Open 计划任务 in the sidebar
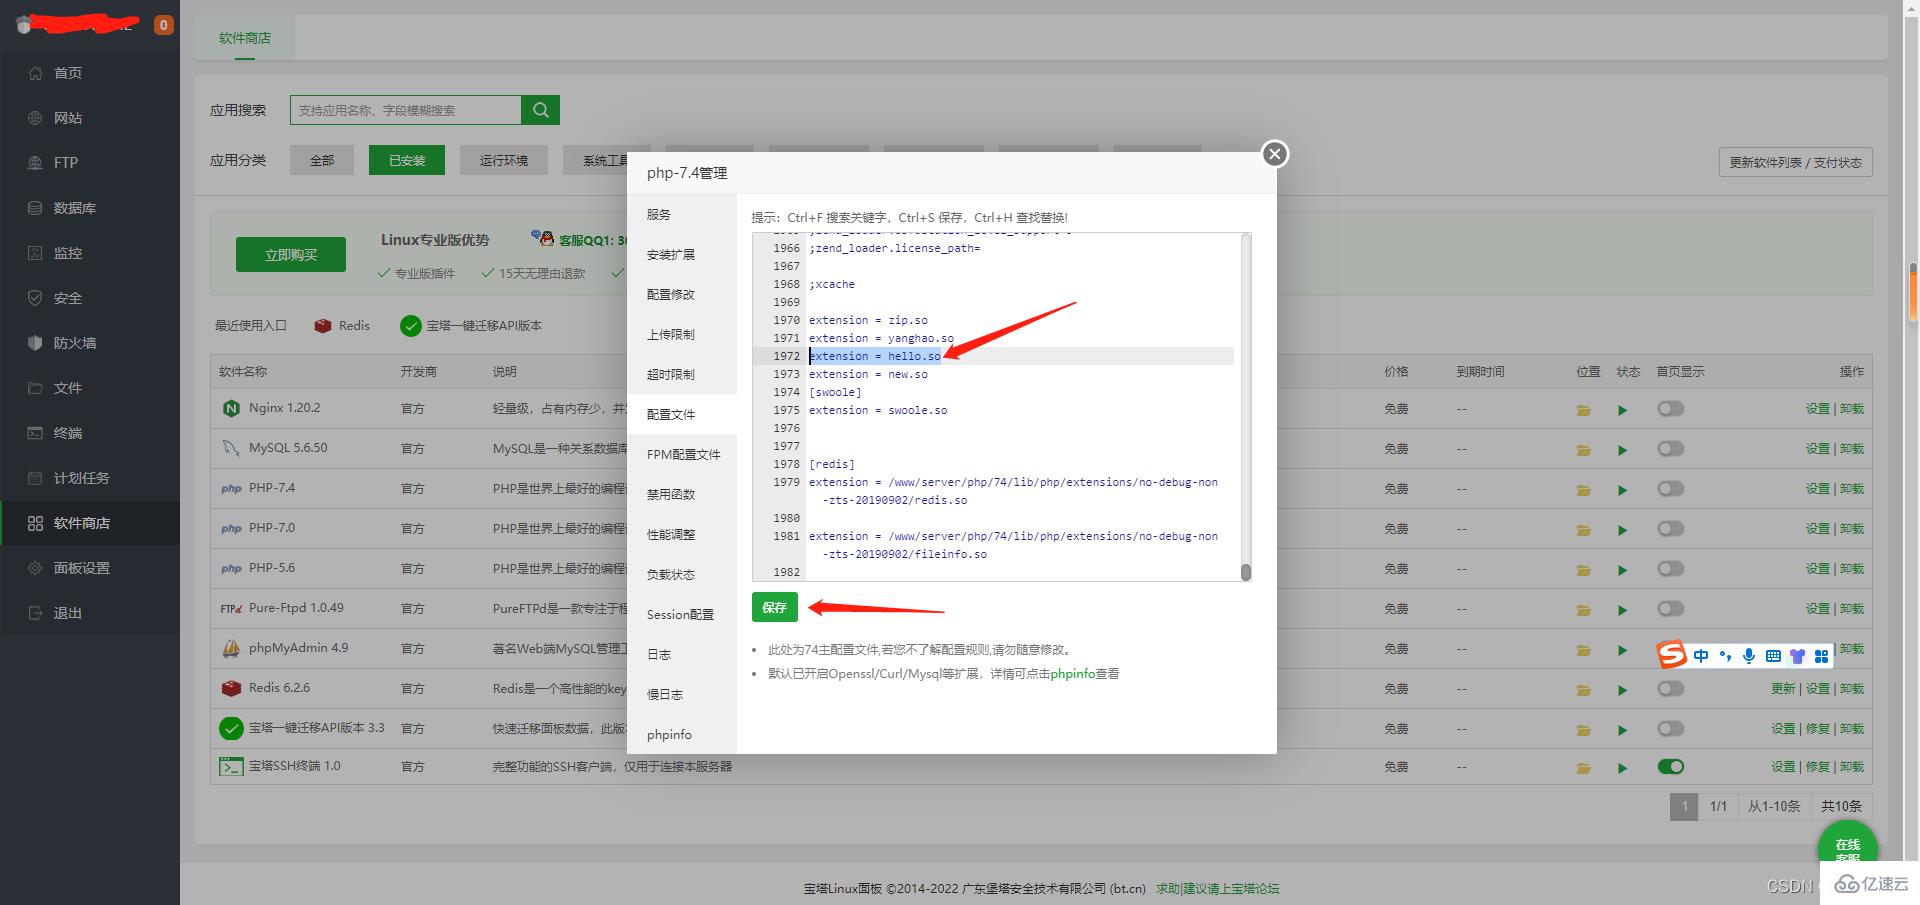1920x905 pixels. point(90,478)
